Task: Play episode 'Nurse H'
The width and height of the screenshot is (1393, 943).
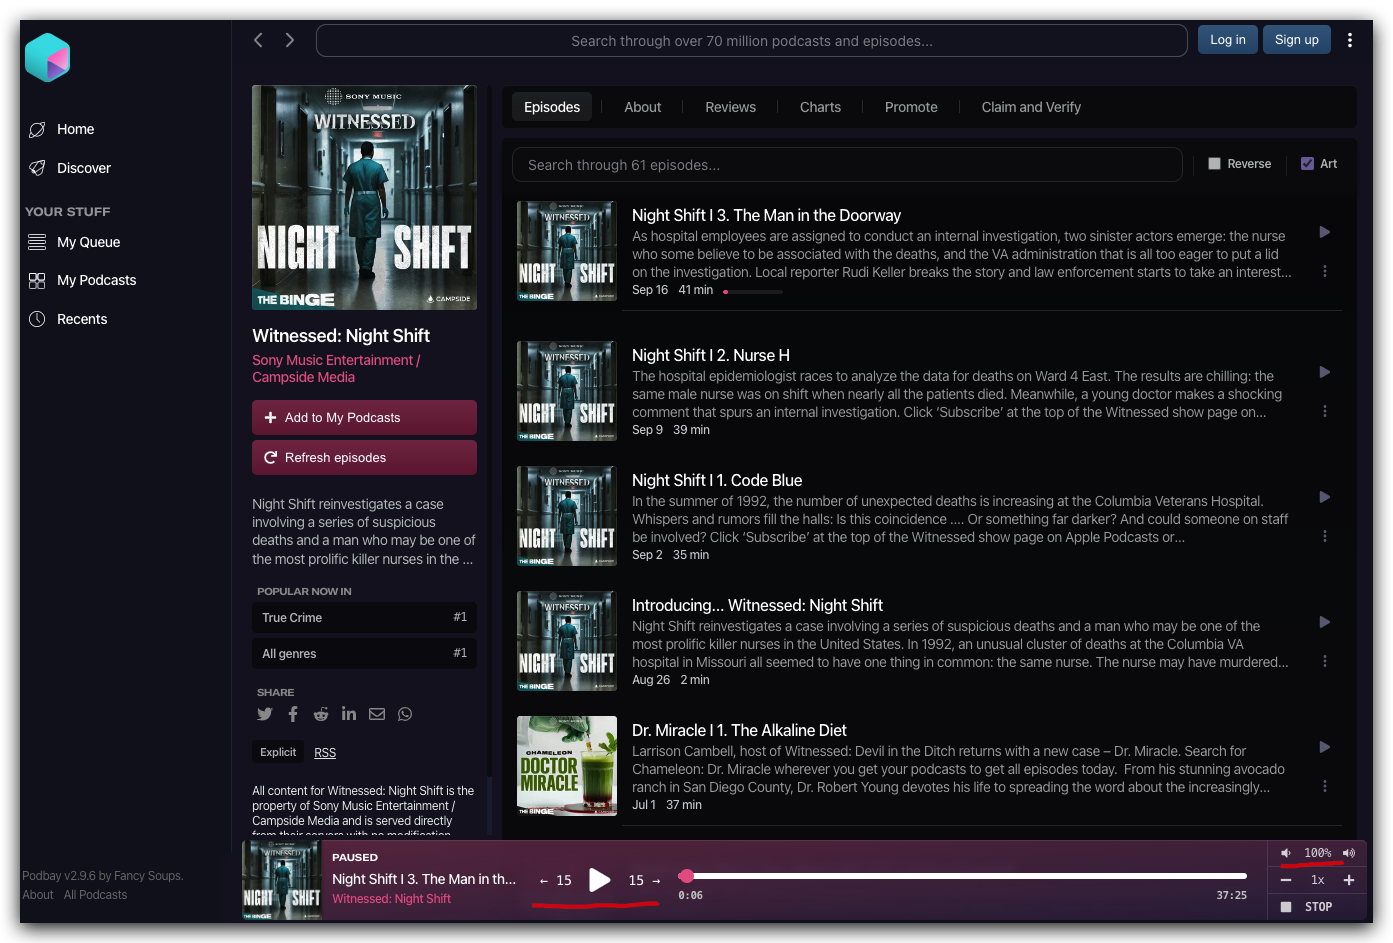Action: (x=1325, y=372)
